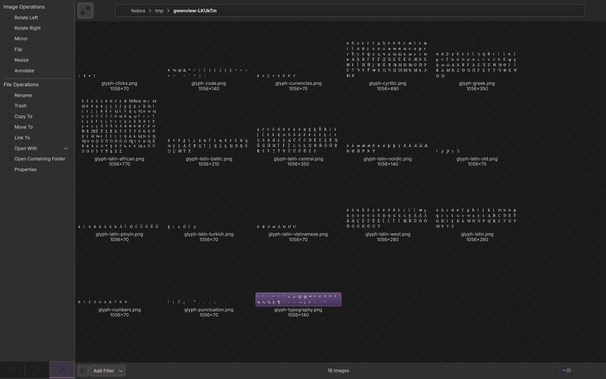Select the glyph-latin-african.png thumbnail
The width and height of the screenshot is (606, 379).
coord(119,126)
